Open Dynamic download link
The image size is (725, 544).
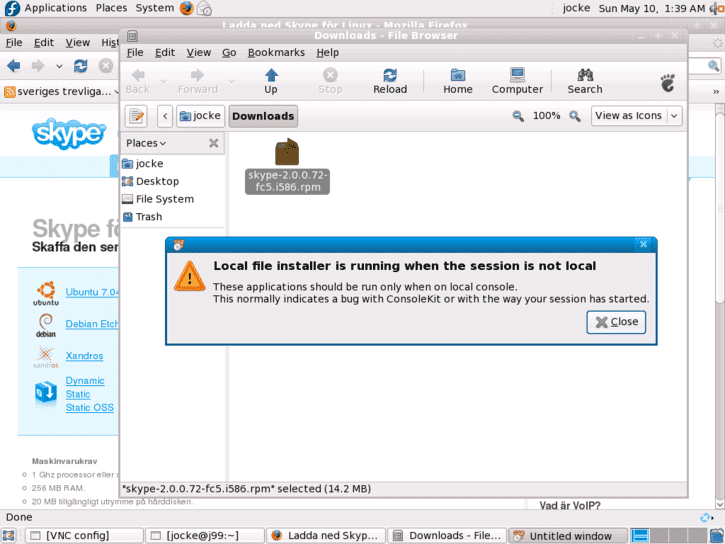85,381
